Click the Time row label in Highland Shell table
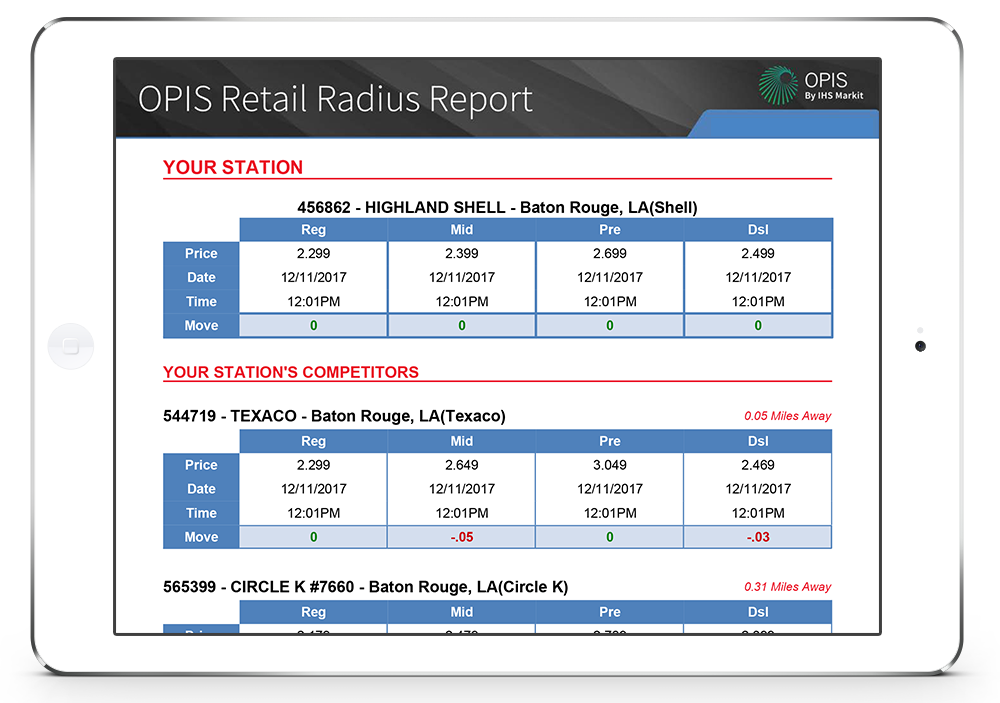The image size is (1000, 703). (x=201, y=302)
